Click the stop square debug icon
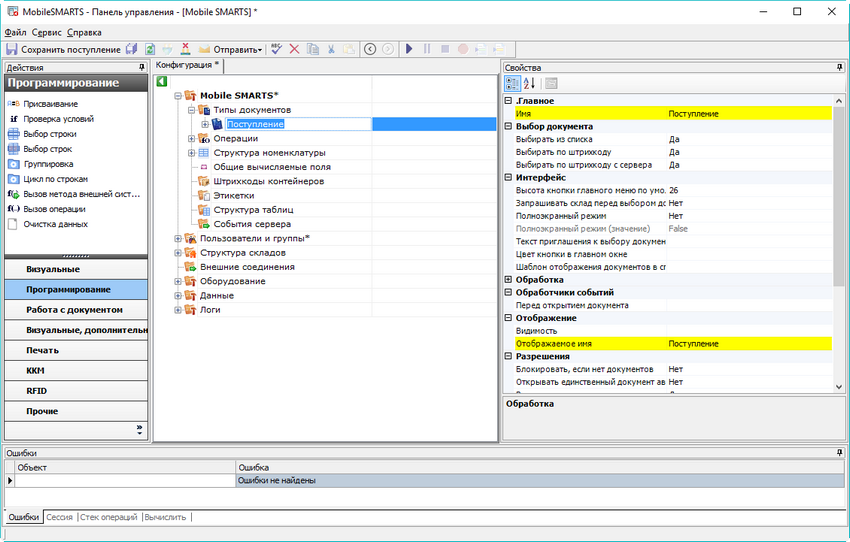Viewport: 850px width, 542px height. click(x=445, y=49)
